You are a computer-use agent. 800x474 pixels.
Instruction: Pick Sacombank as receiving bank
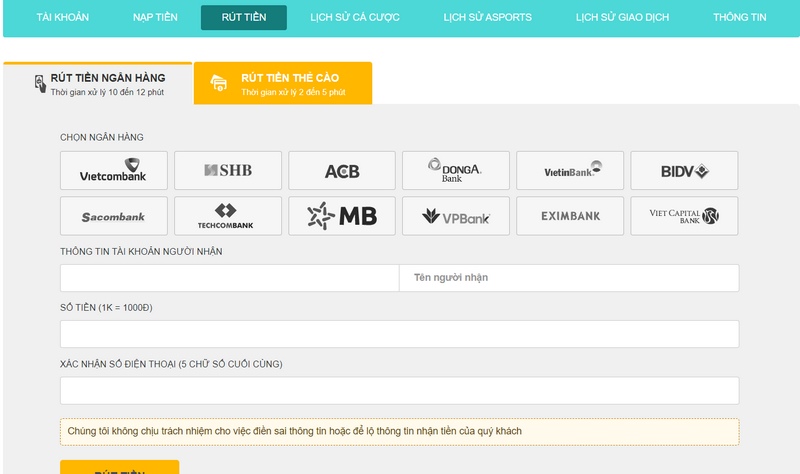[113, 216]
